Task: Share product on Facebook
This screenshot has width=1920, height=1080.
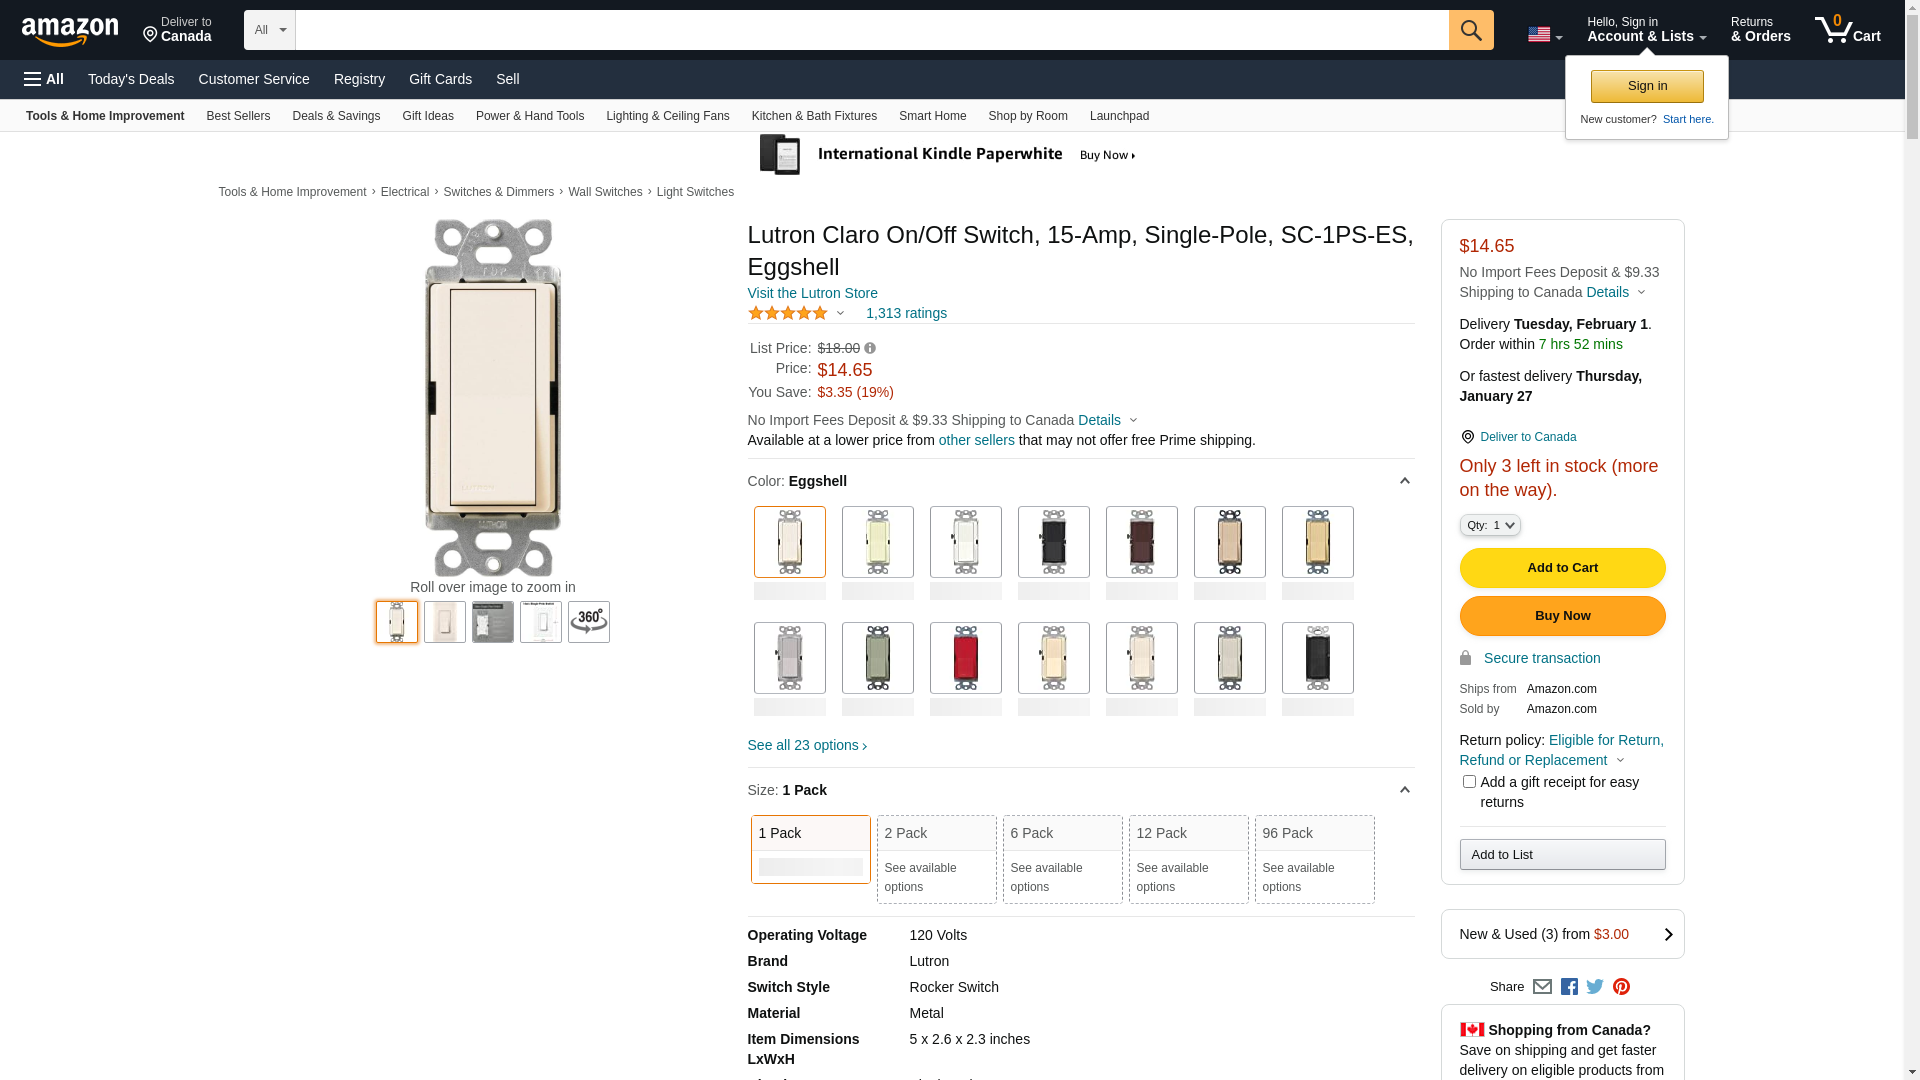Action: point(1569,987)
